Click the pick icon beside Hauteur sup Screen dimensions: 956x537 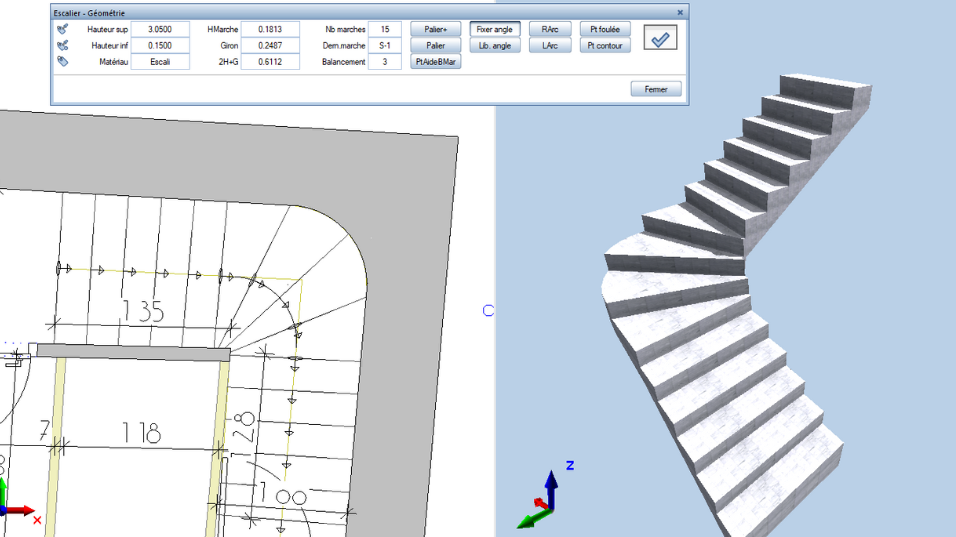pyautogui.click(x=63, y=30)
